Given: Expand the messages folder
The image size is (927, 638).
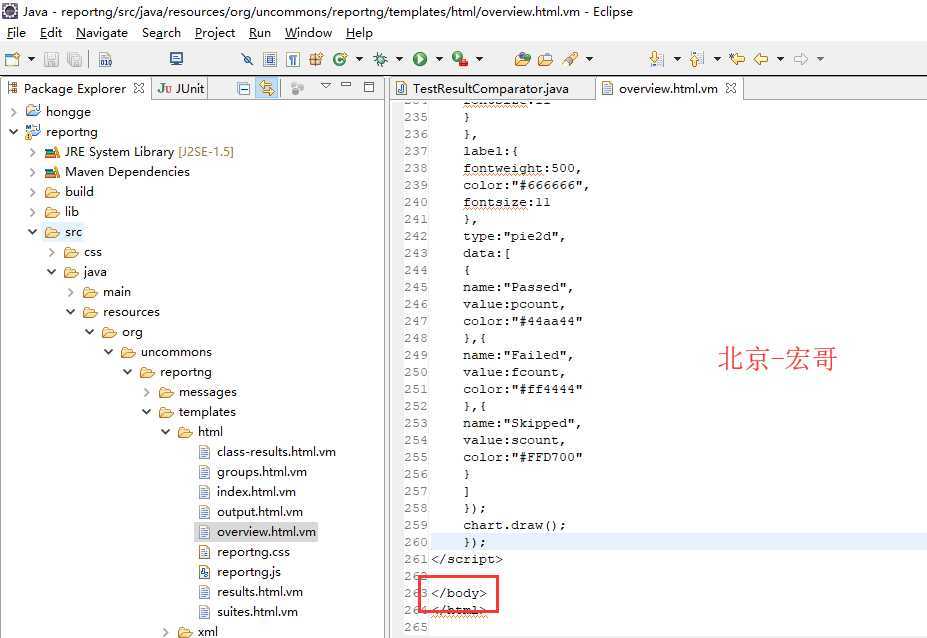Looking at the screenshot, I should (x=147, y=392).
